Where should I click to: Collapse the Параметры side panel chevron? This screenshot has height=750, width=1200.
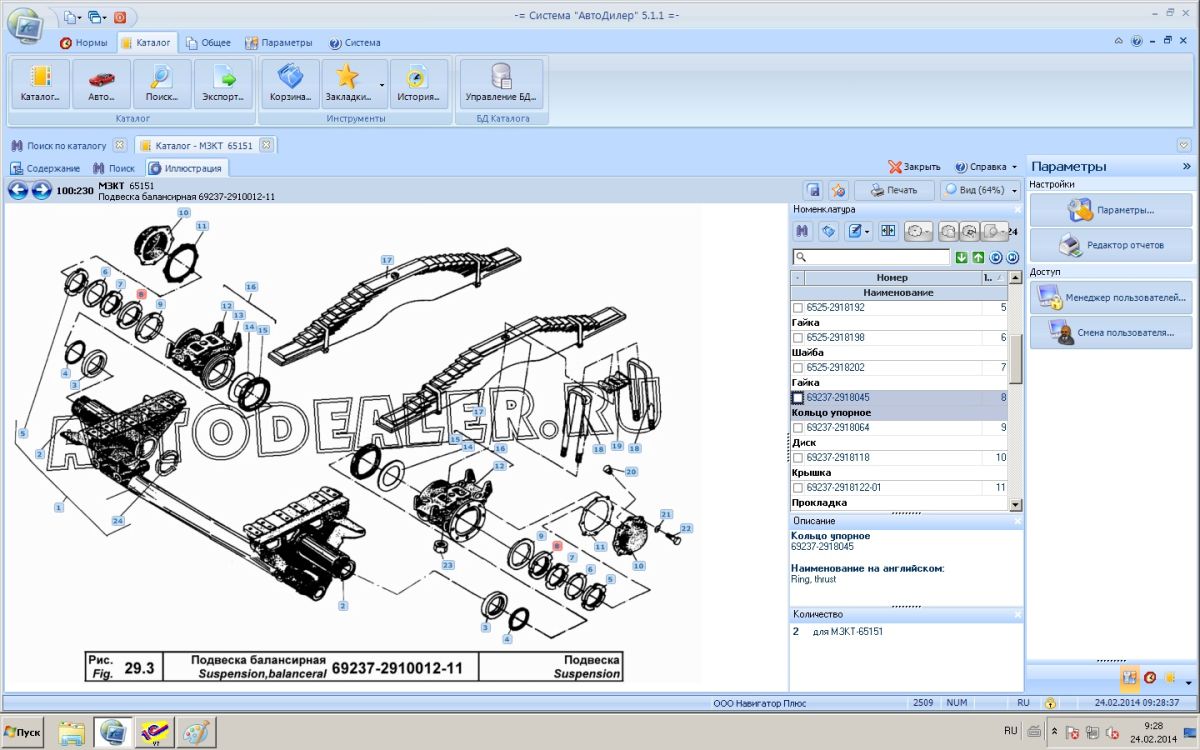click(x=1187, y=166)
